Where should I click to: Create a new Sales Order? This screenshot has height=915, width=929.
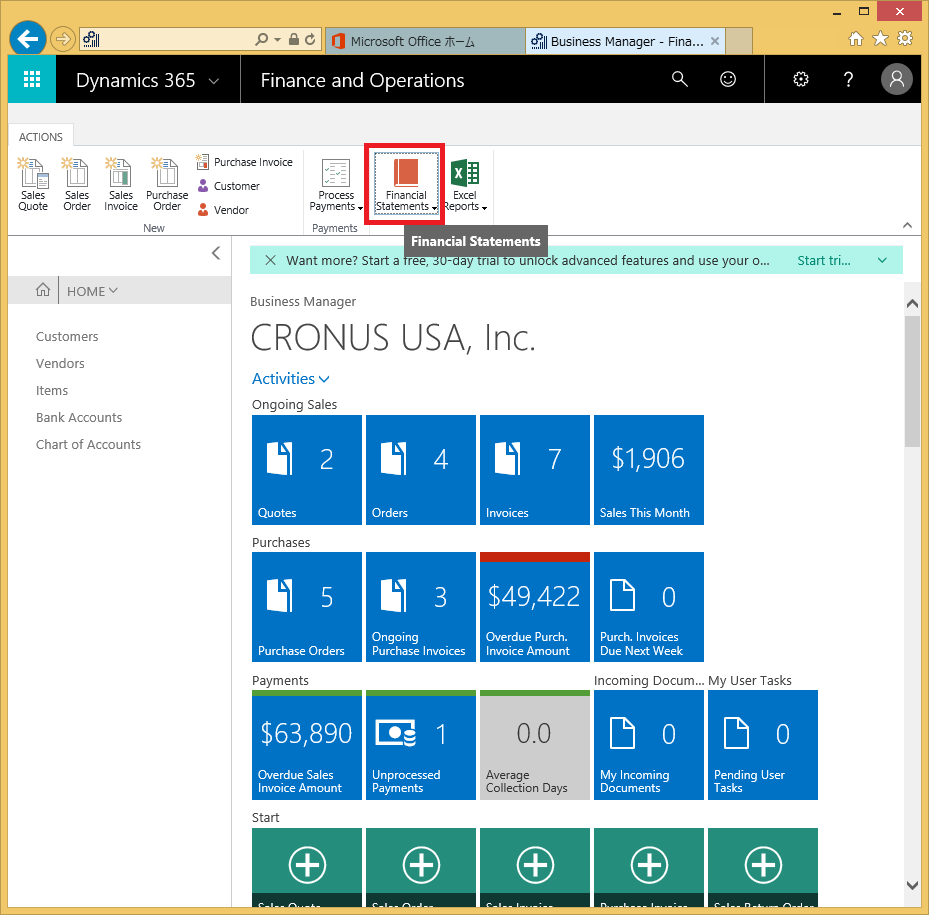(x=77, y=184)
